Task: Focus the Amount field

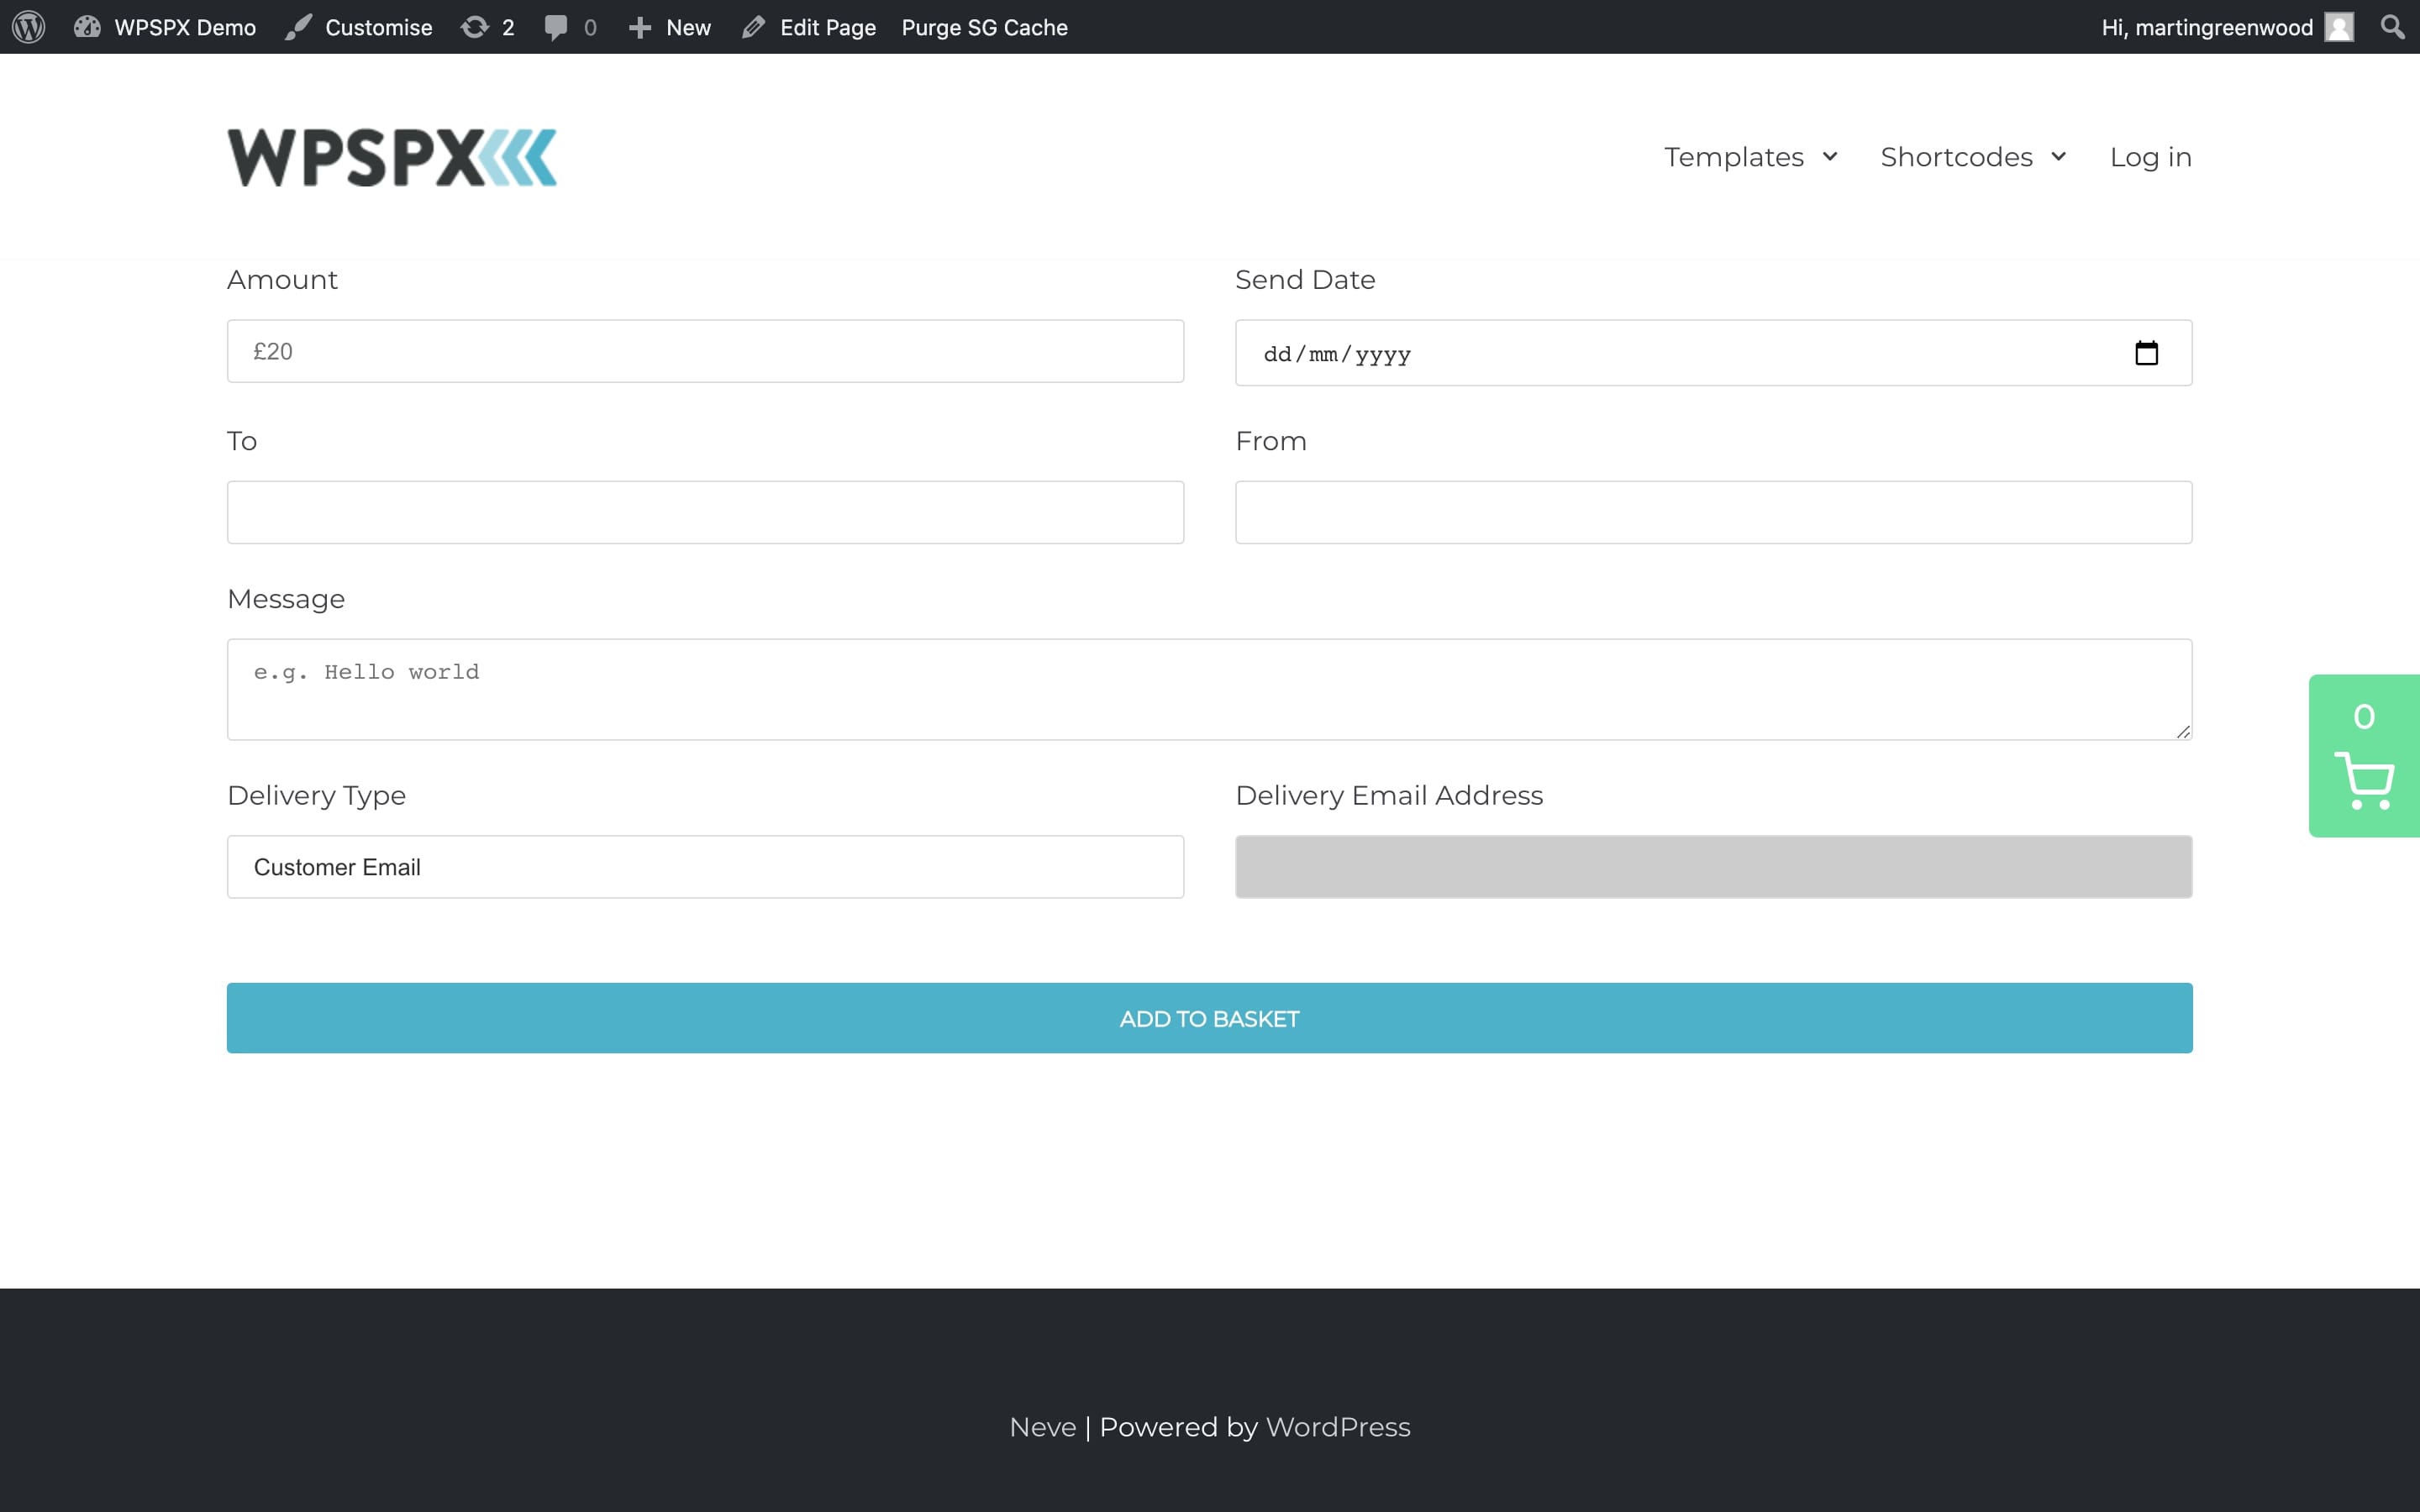Action: pyautogui.click(x=705, y=351)
